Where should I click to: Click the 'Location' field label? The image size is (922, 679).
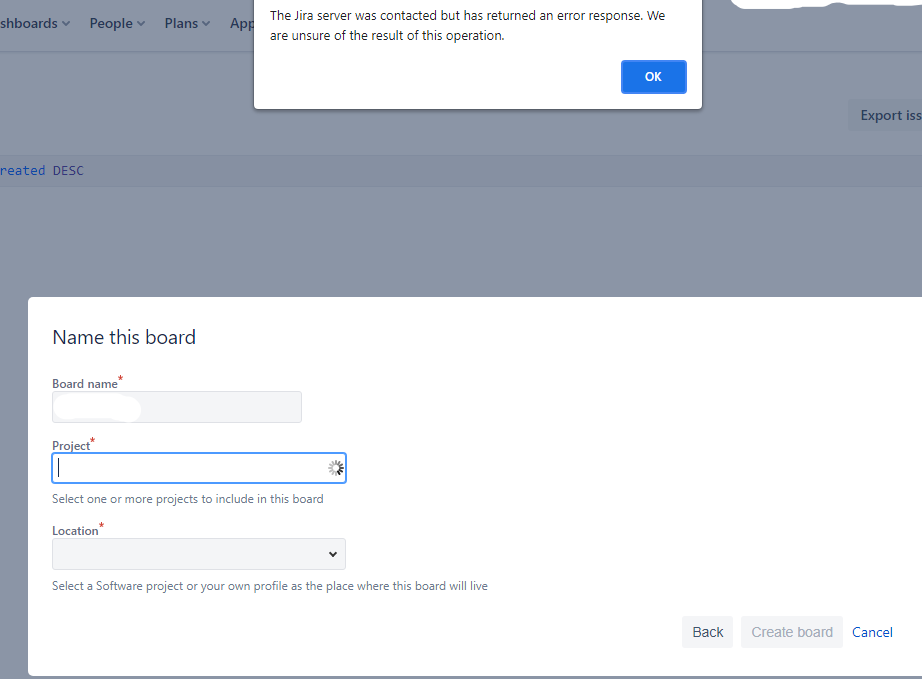[75, 531]
